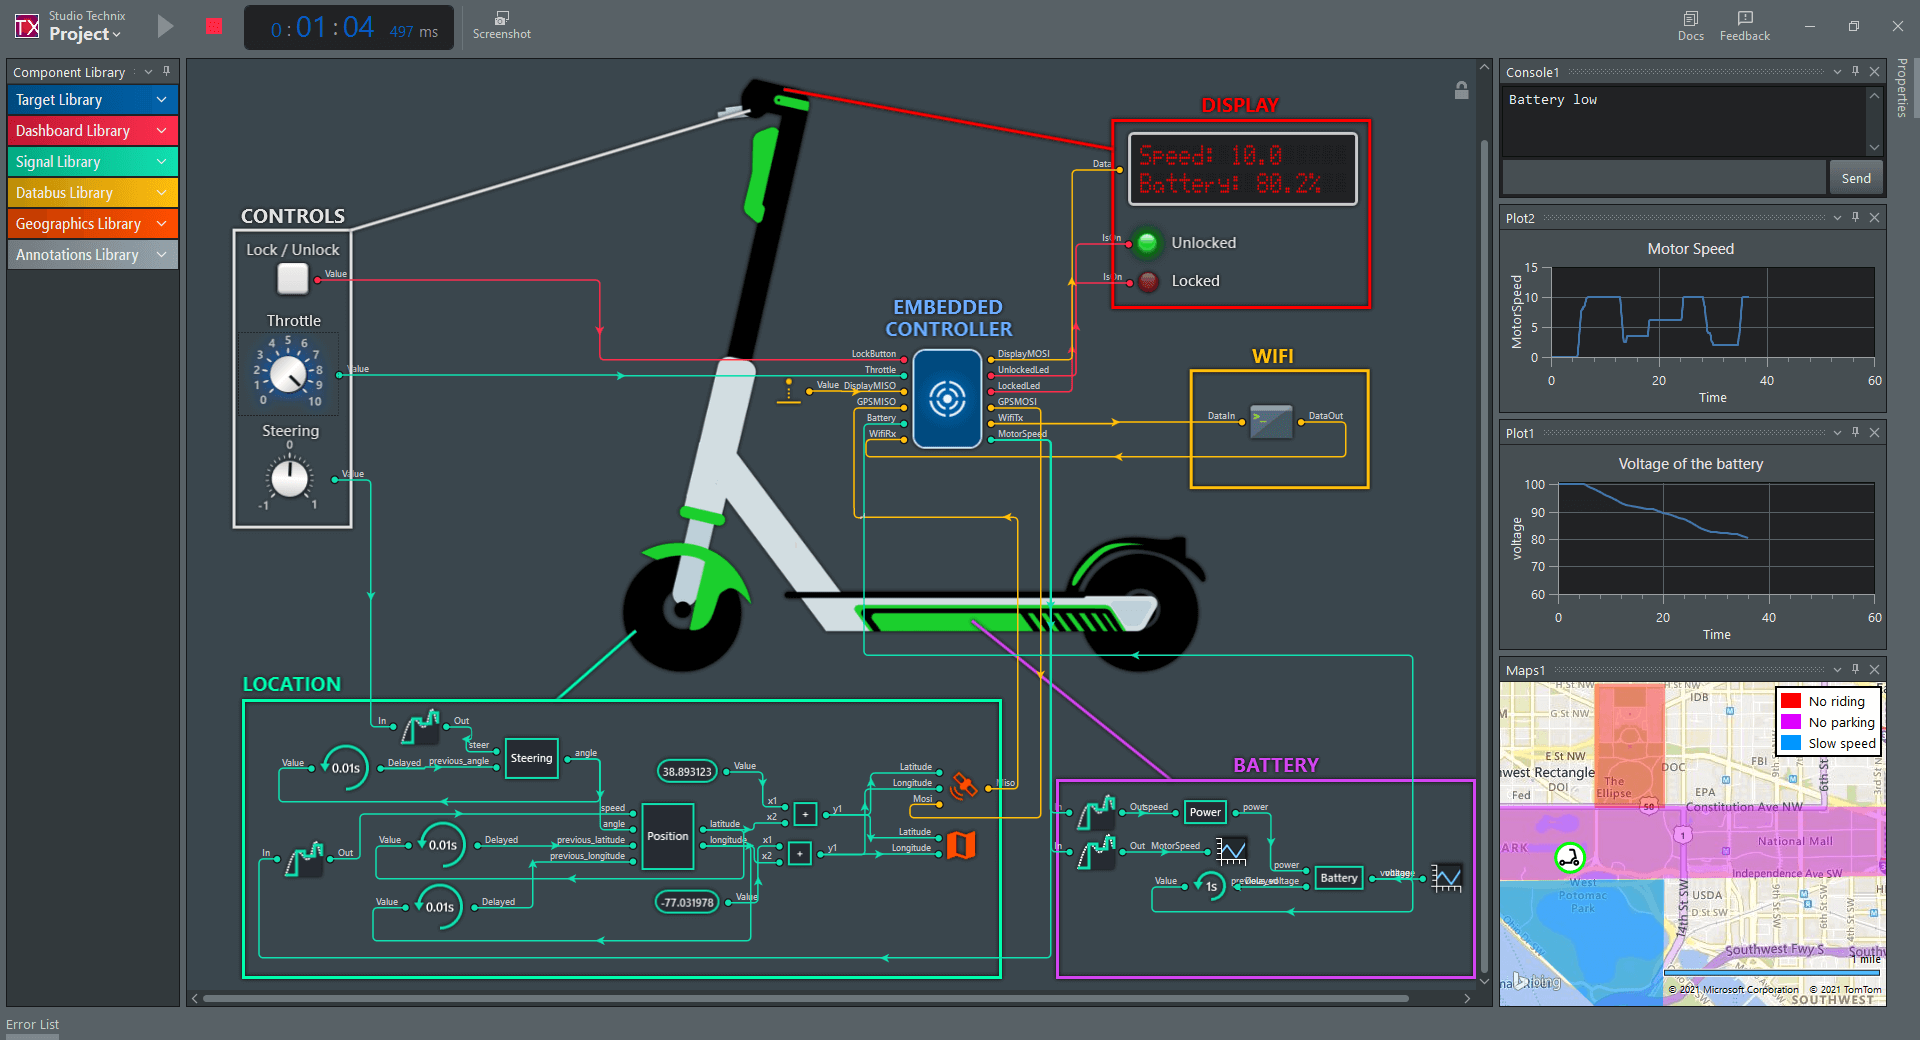
Task: Open the Error List tab
Action: (x=32, y=1025)
